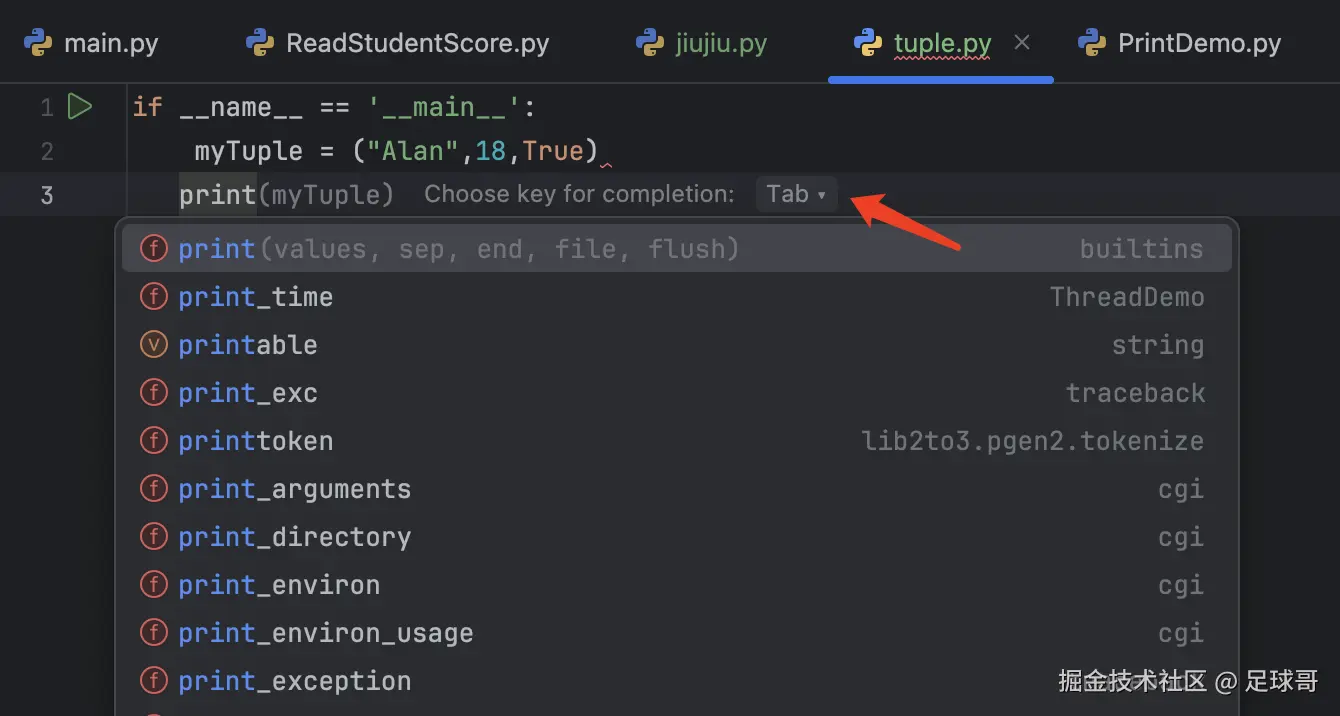1340x716 pixels.
Task: Close the tuple.py tab
Action: coord(1022,43)
